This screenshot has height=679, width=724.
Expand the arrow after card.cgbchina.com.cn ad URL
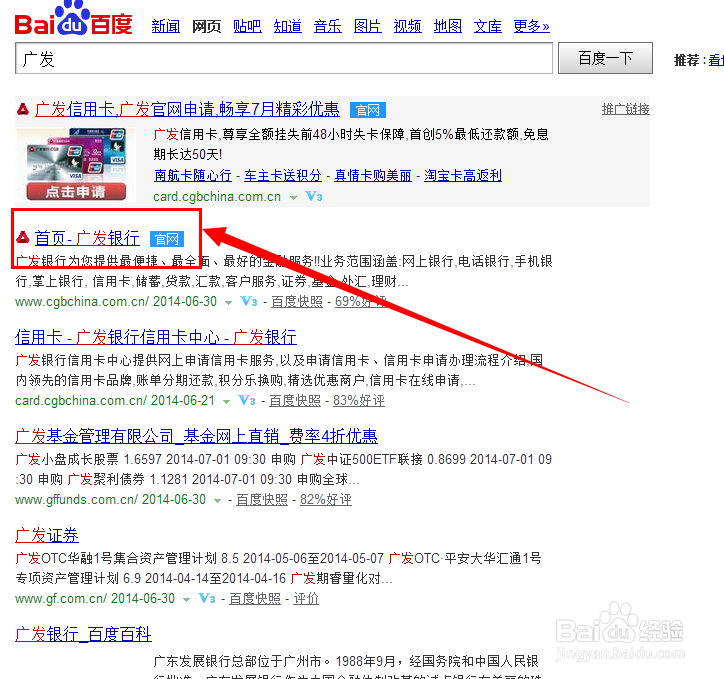[293, 198]
